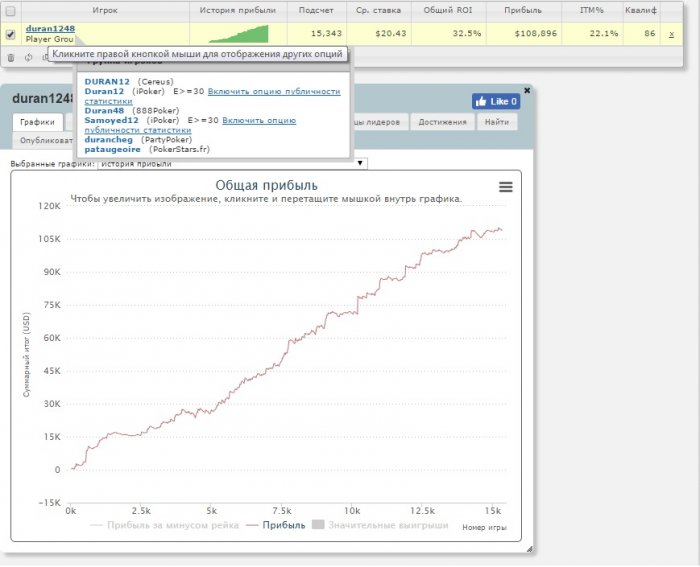
Task: Toggle the select-all header checkbox
Action: [x=11, y=10]
